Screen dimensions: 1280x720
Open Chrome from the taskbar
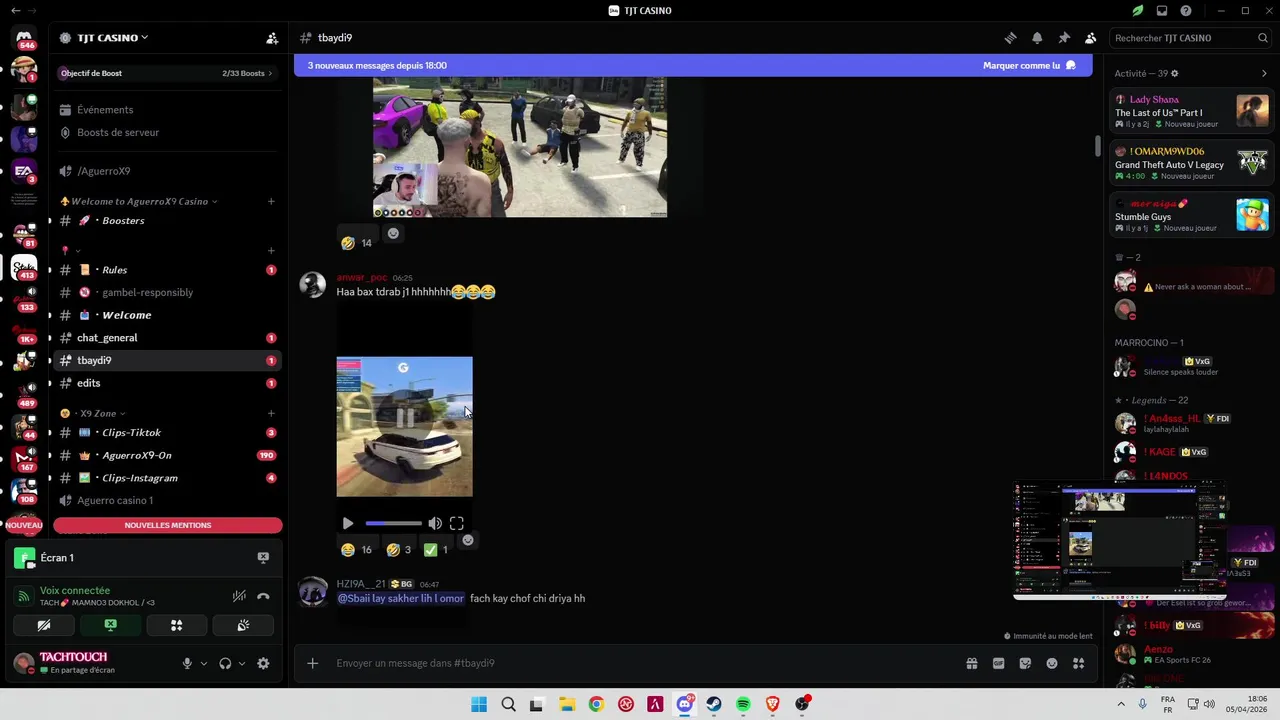596,704
